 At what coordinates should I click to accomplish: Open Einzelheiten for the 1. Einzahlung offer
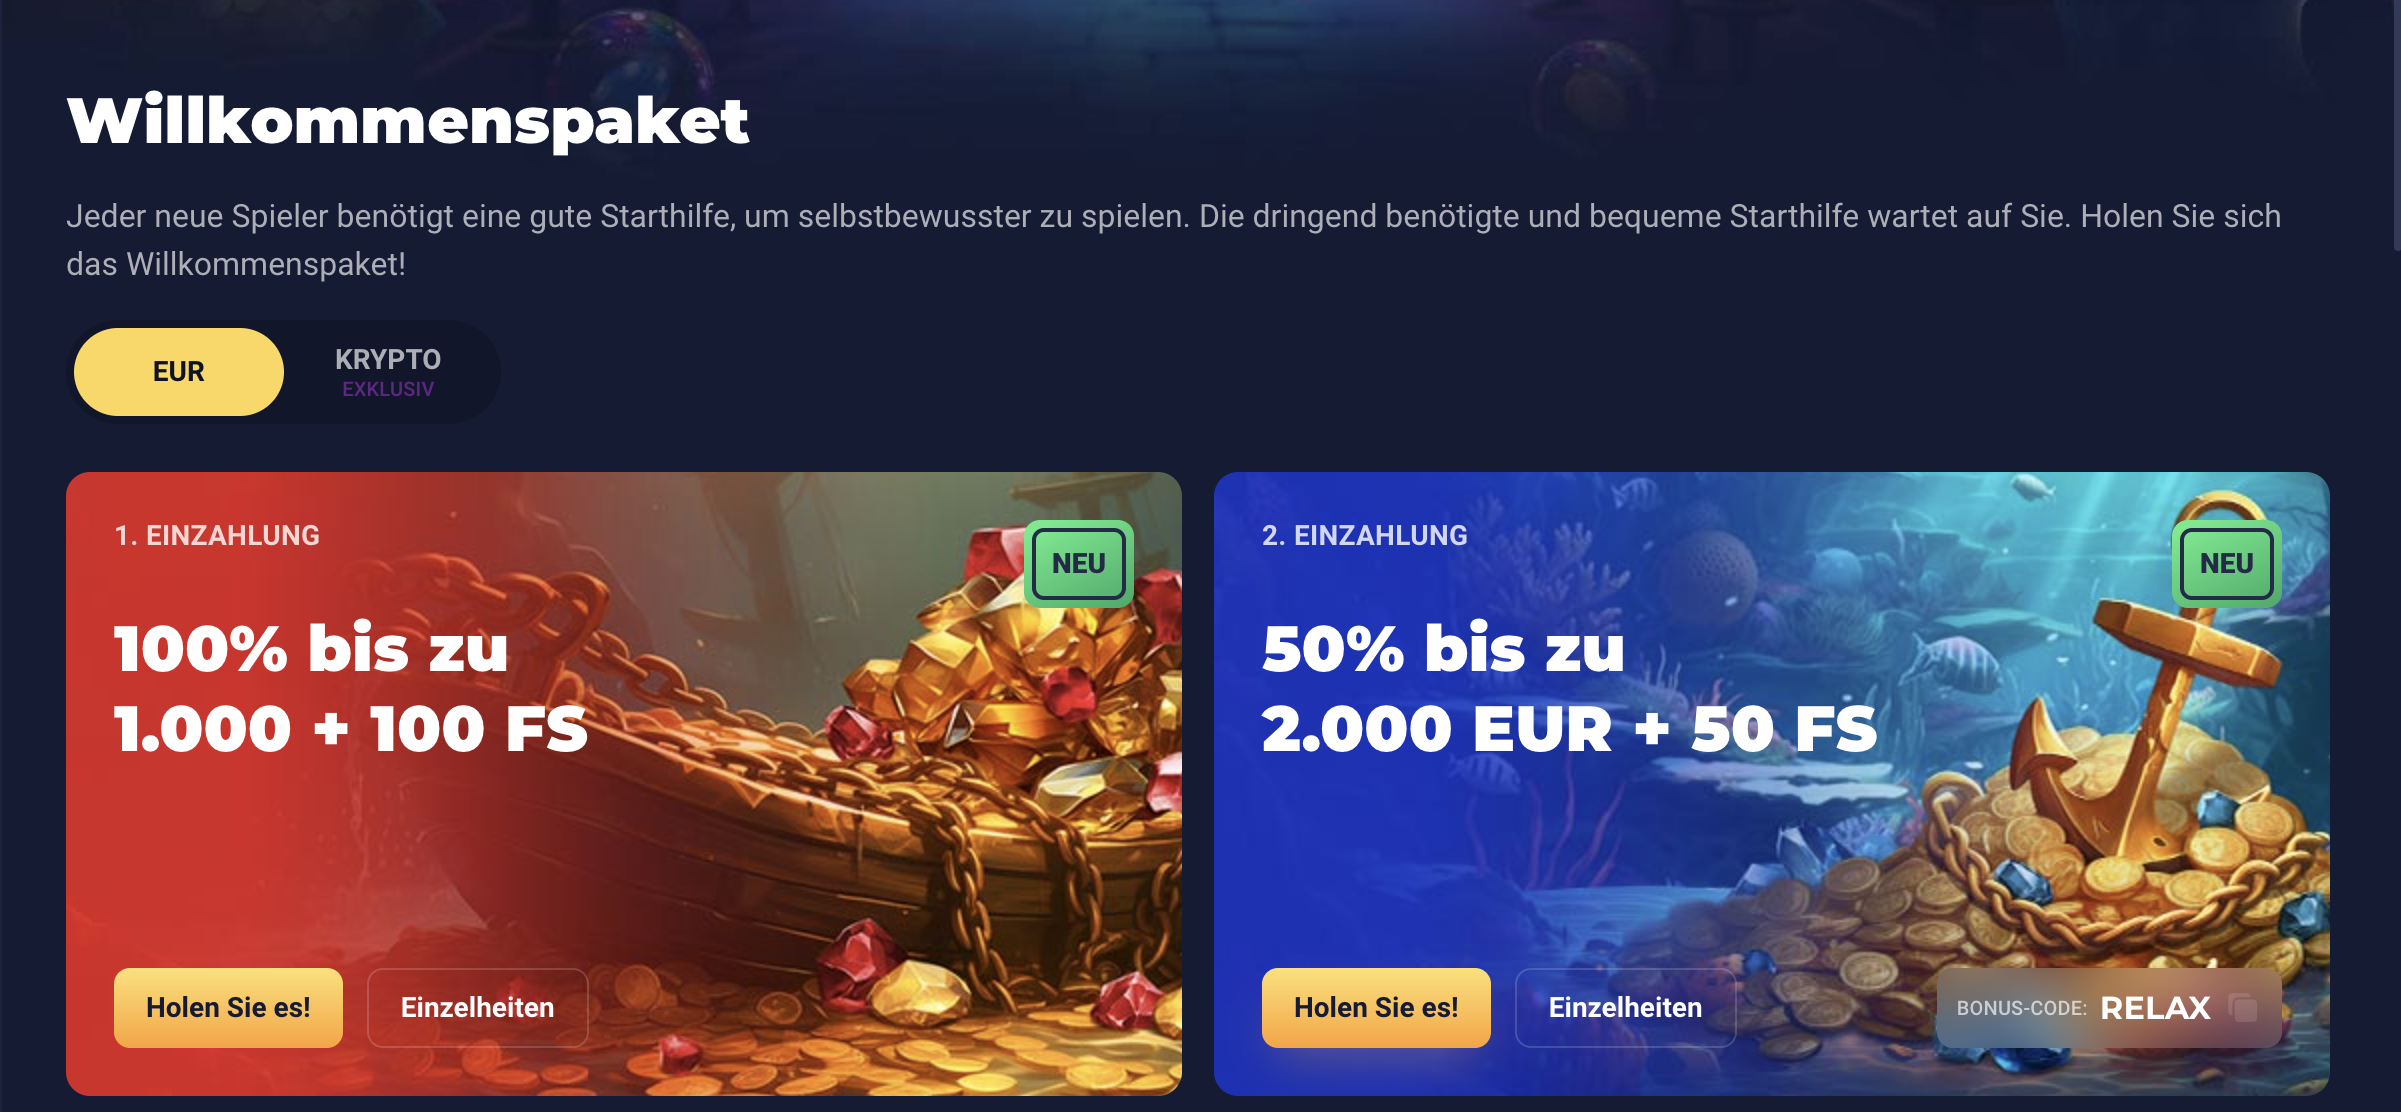(477, 1008)
